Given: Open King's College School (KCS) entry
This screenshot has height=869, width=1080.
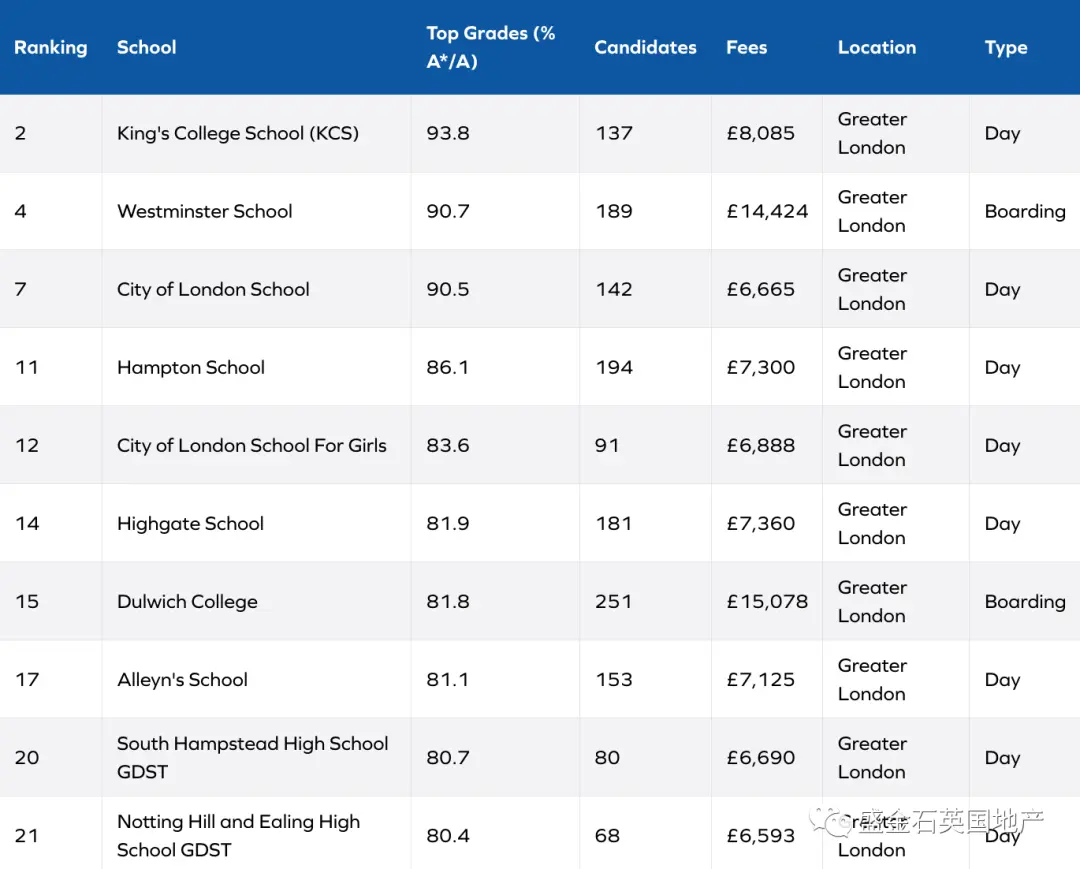Looking at the screenshot, I should coord(238,133).
